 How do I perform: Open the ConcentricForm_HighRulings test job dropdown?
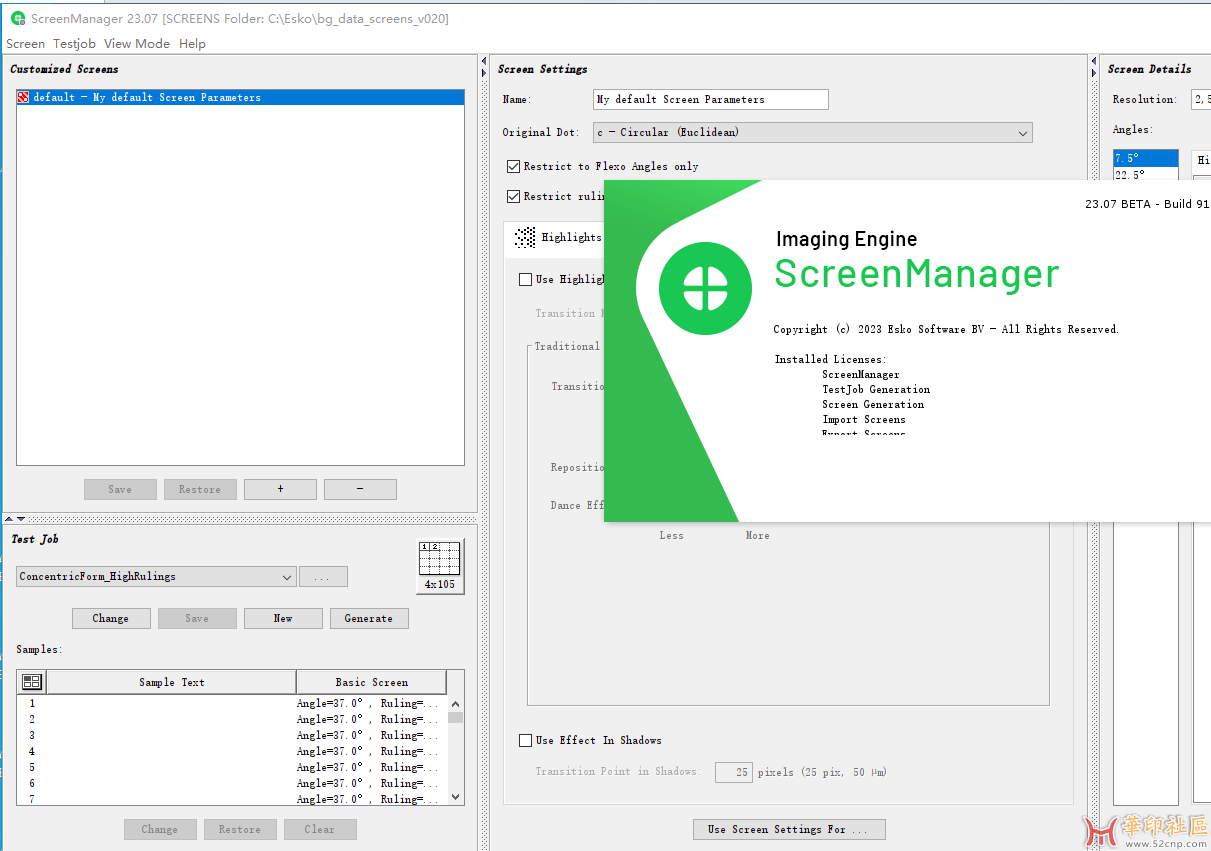157,577
